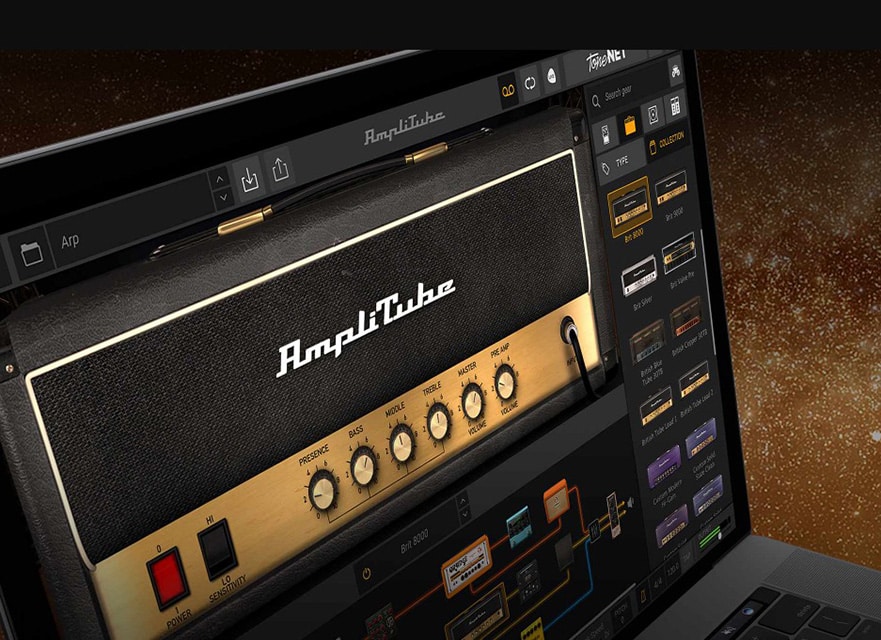The width and height of the screenshot is (881, 640).
Task: Flip the red POWER switch
Action: click(168, 578)
